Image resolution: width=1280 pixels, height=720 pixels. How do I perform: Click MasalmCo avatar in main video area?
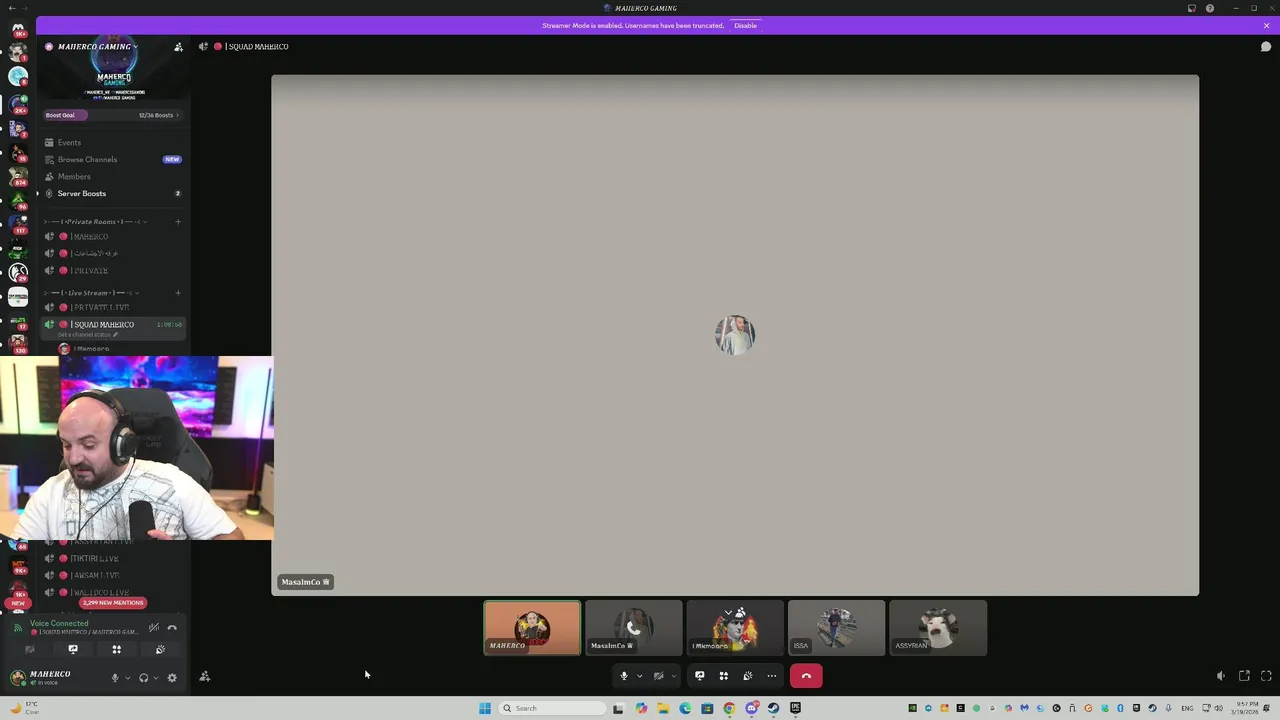pyautogui.click(x=735, y=336)
